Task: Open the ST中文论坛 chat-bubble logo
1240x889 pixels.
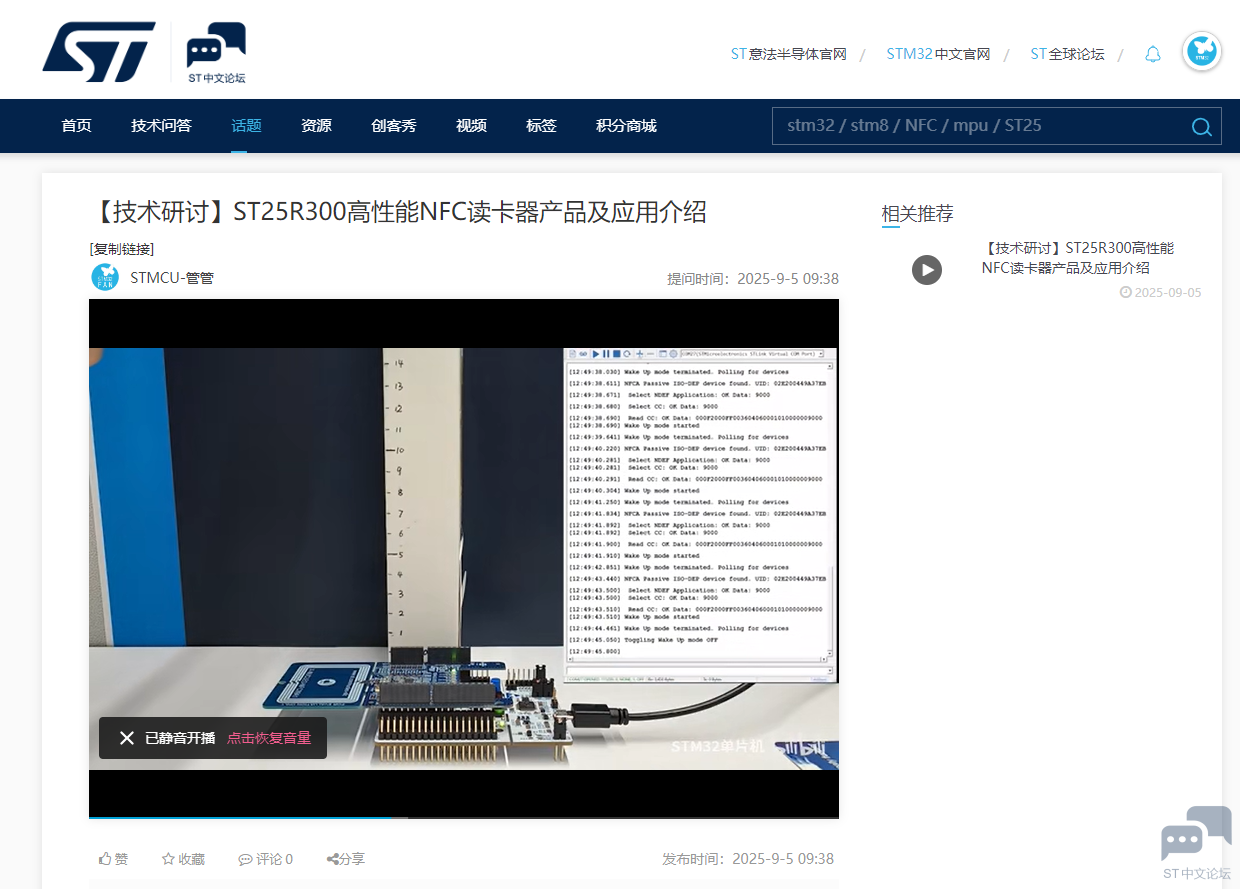Action: coord(216,52)
